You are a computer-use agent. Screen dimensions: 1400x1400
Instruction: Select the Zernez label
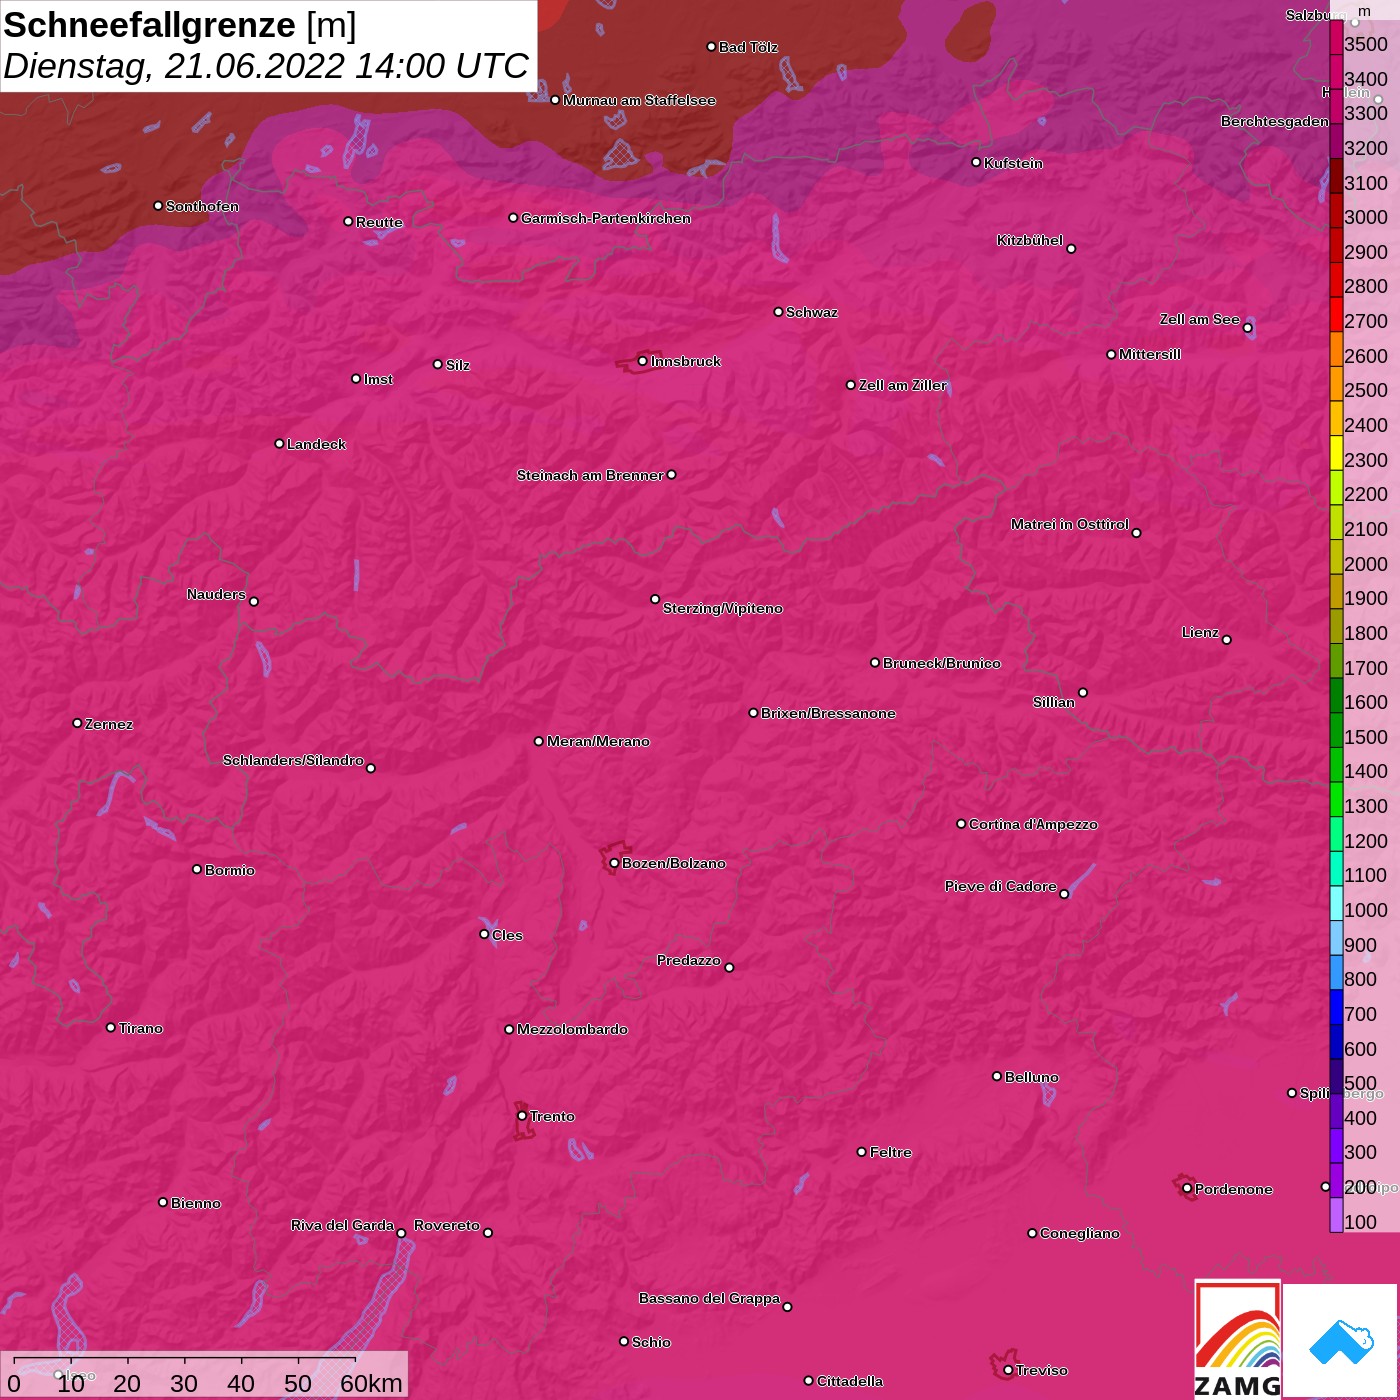(x=109, y=724)
